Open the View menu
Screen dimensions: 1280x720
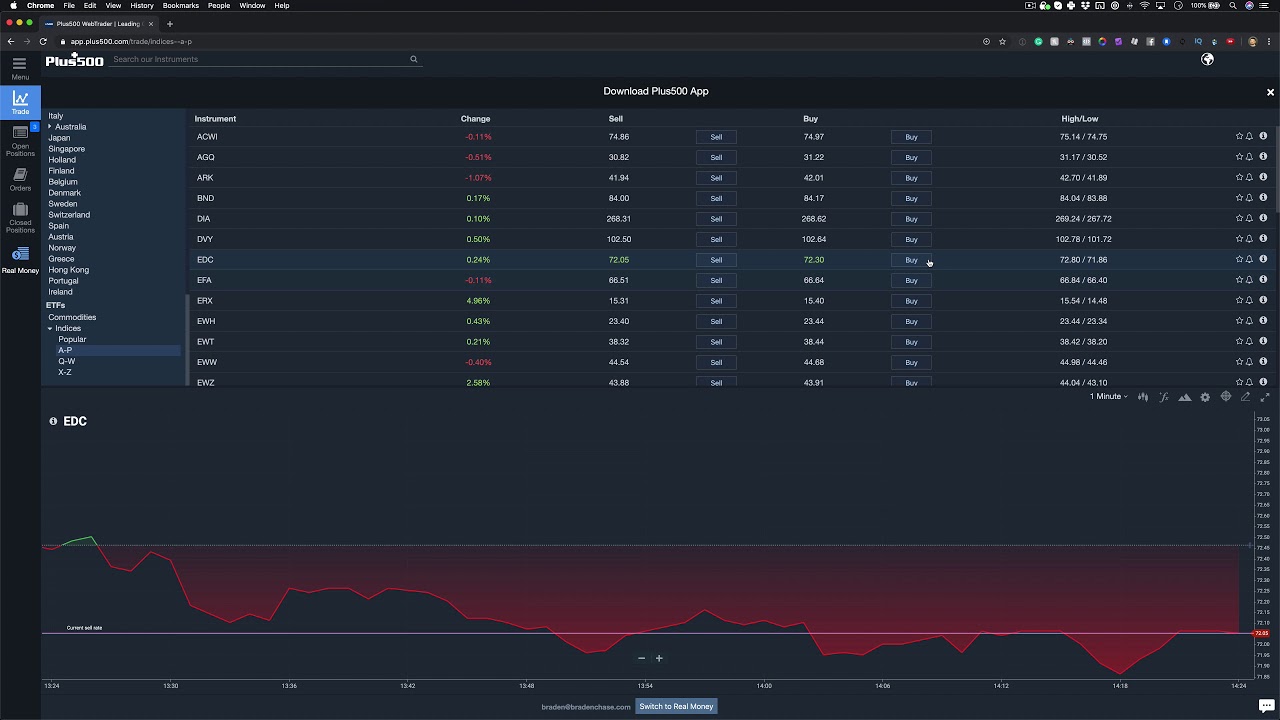[113, 6]
